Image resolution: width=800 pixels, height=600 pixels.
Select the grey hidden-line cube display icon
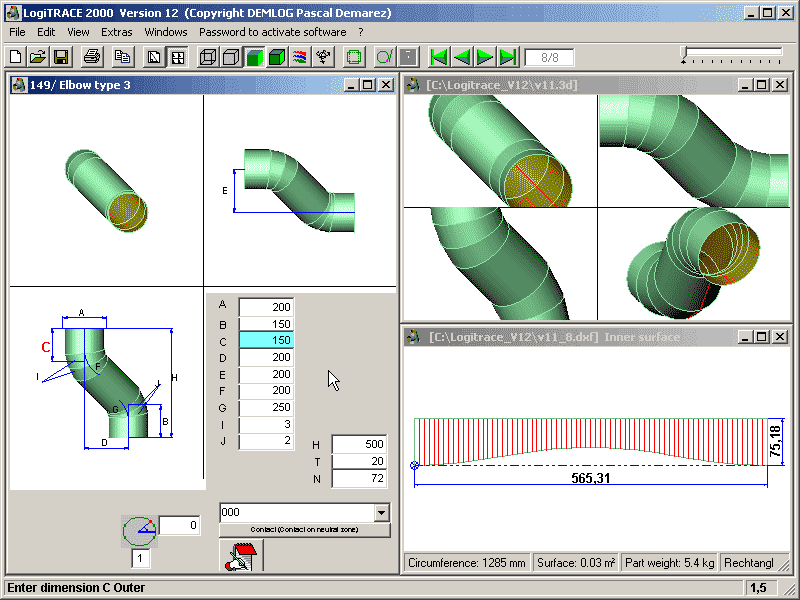click(x=231, y=57)
